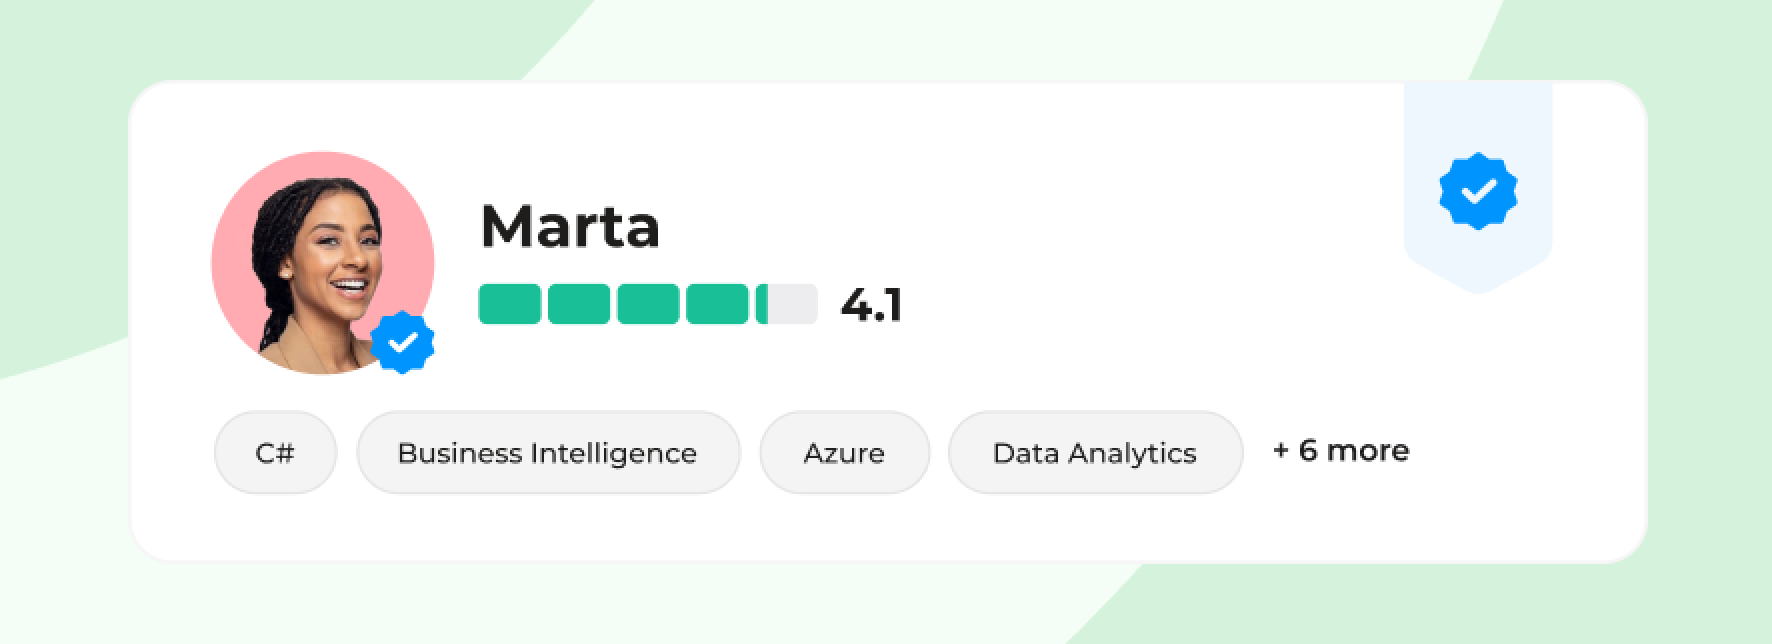This screenshot has height=644, width=1772.
Task: Select the third green rating segment
Action: tap(647, 304)
